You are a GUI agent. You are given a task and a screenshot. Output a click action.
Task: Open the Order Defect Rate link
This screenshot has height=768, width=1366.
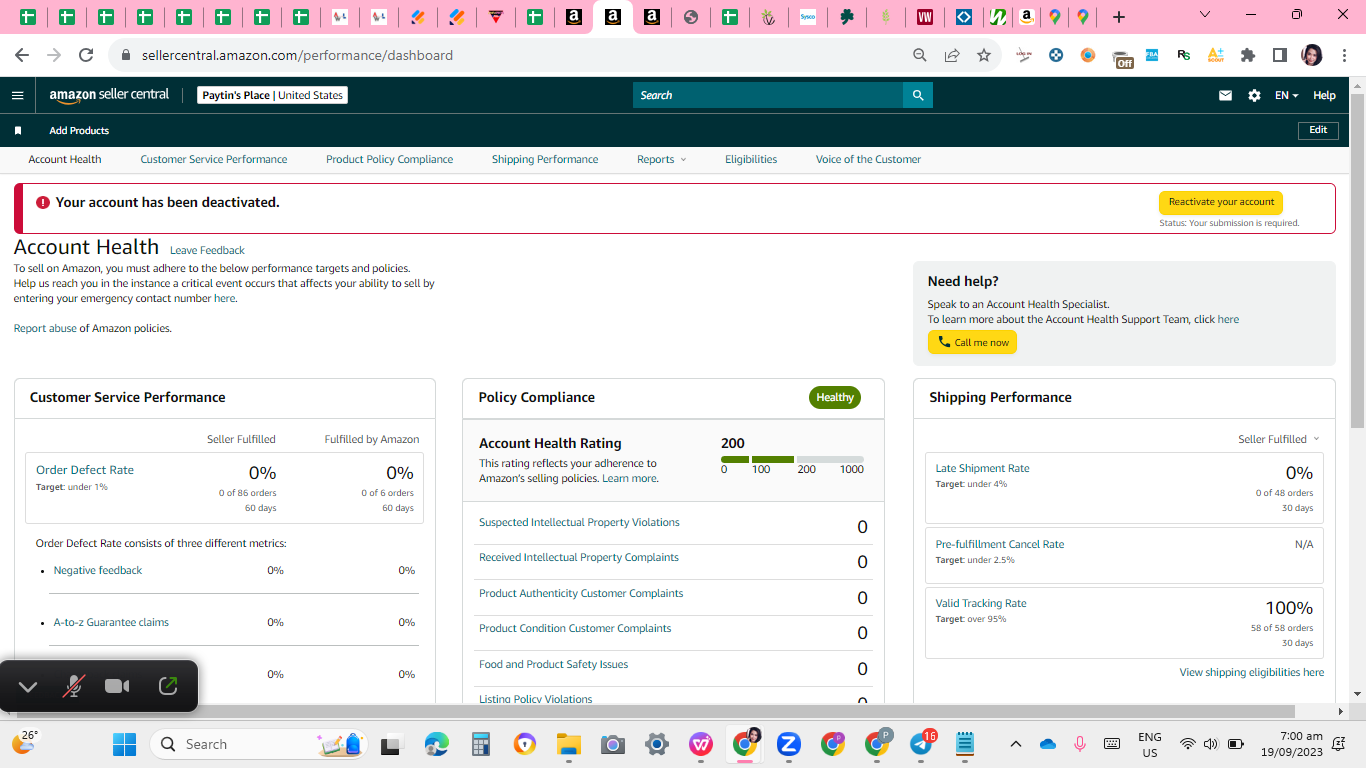point(85,470)
